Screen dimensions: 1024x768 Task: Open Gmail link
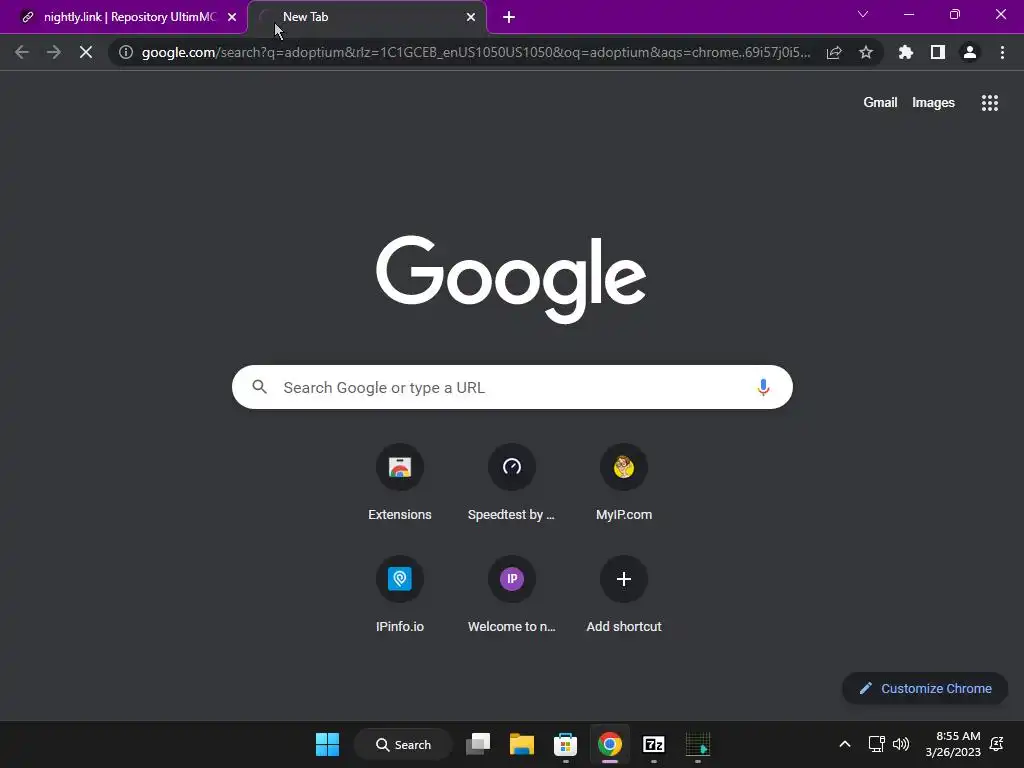[880, 103]
